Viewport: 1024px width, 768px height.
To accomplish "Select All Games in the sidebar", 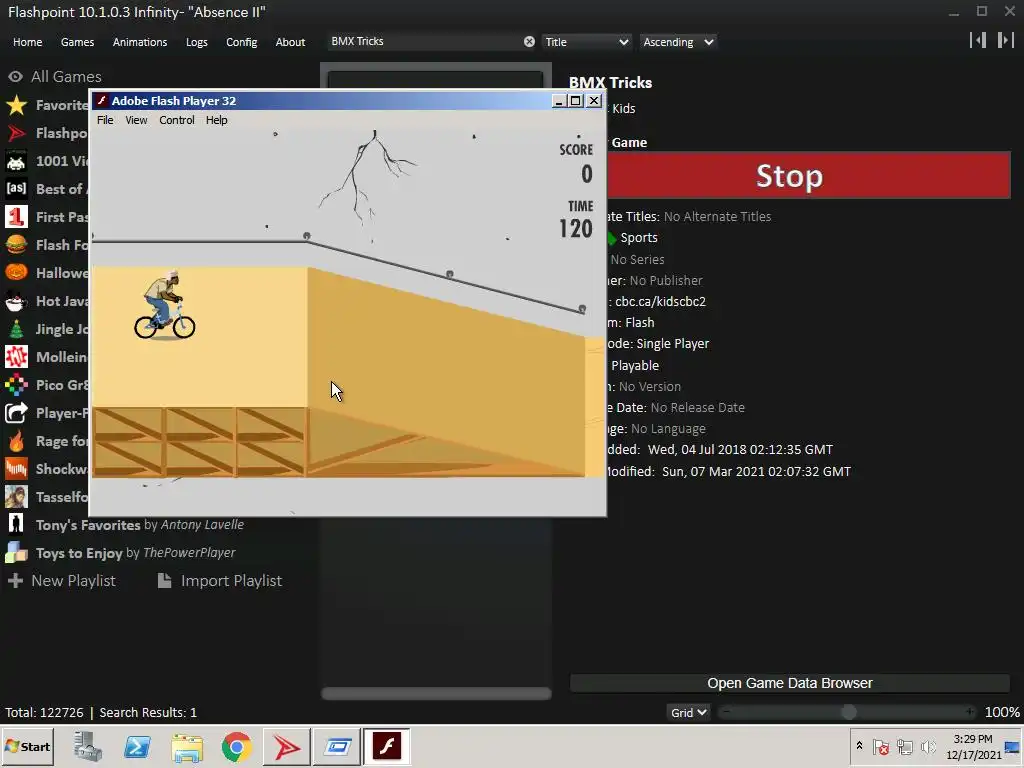I will point(55,76).
